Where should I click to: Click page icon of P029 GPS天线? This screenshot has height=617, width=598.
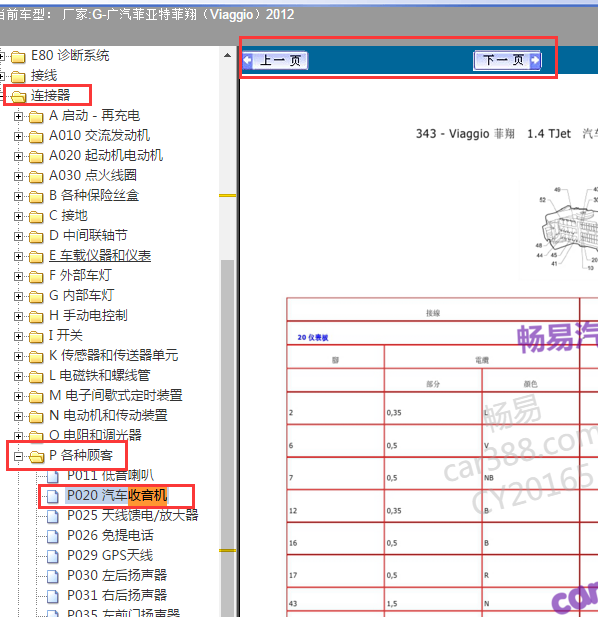tap(53, 557)
